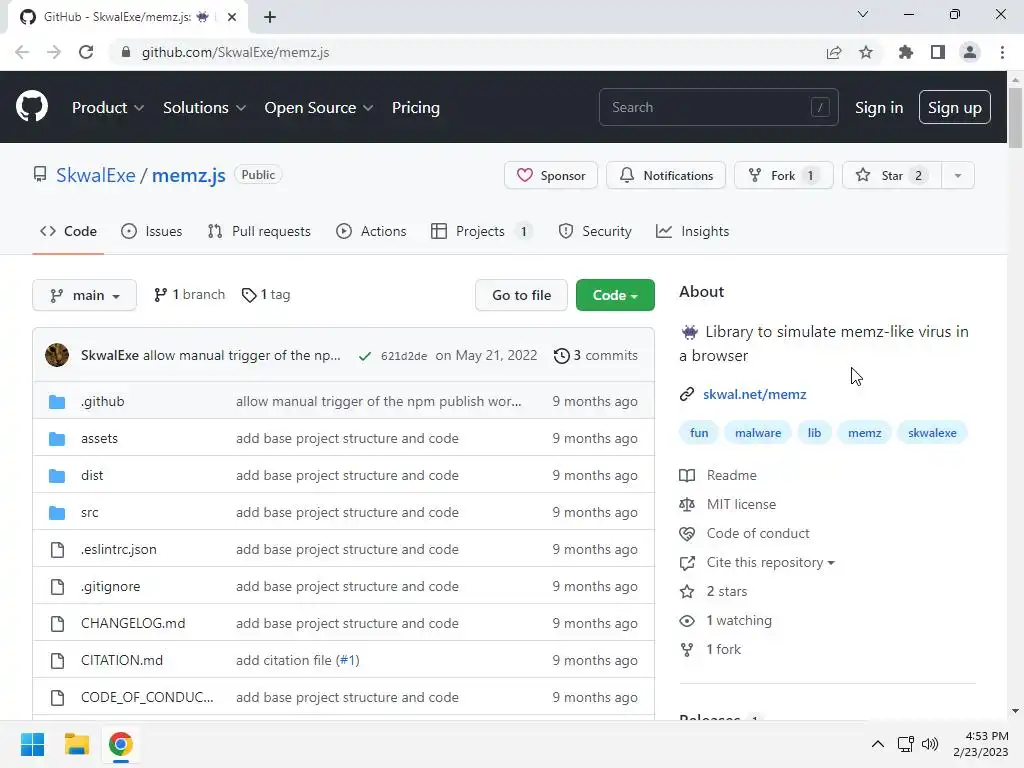Open a new Chrome tab
1024x768 pixels.
click(x=270, y=17)
